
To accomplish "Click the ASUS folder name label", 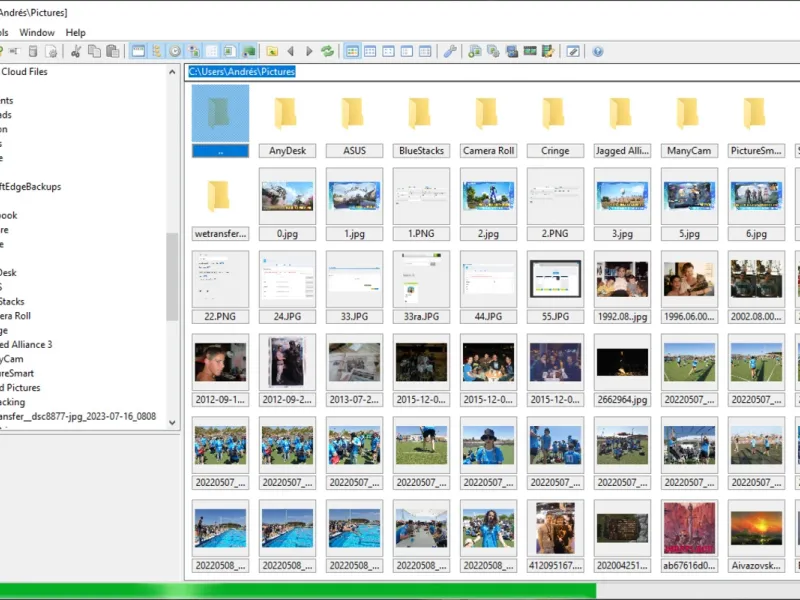I will 355,151.
